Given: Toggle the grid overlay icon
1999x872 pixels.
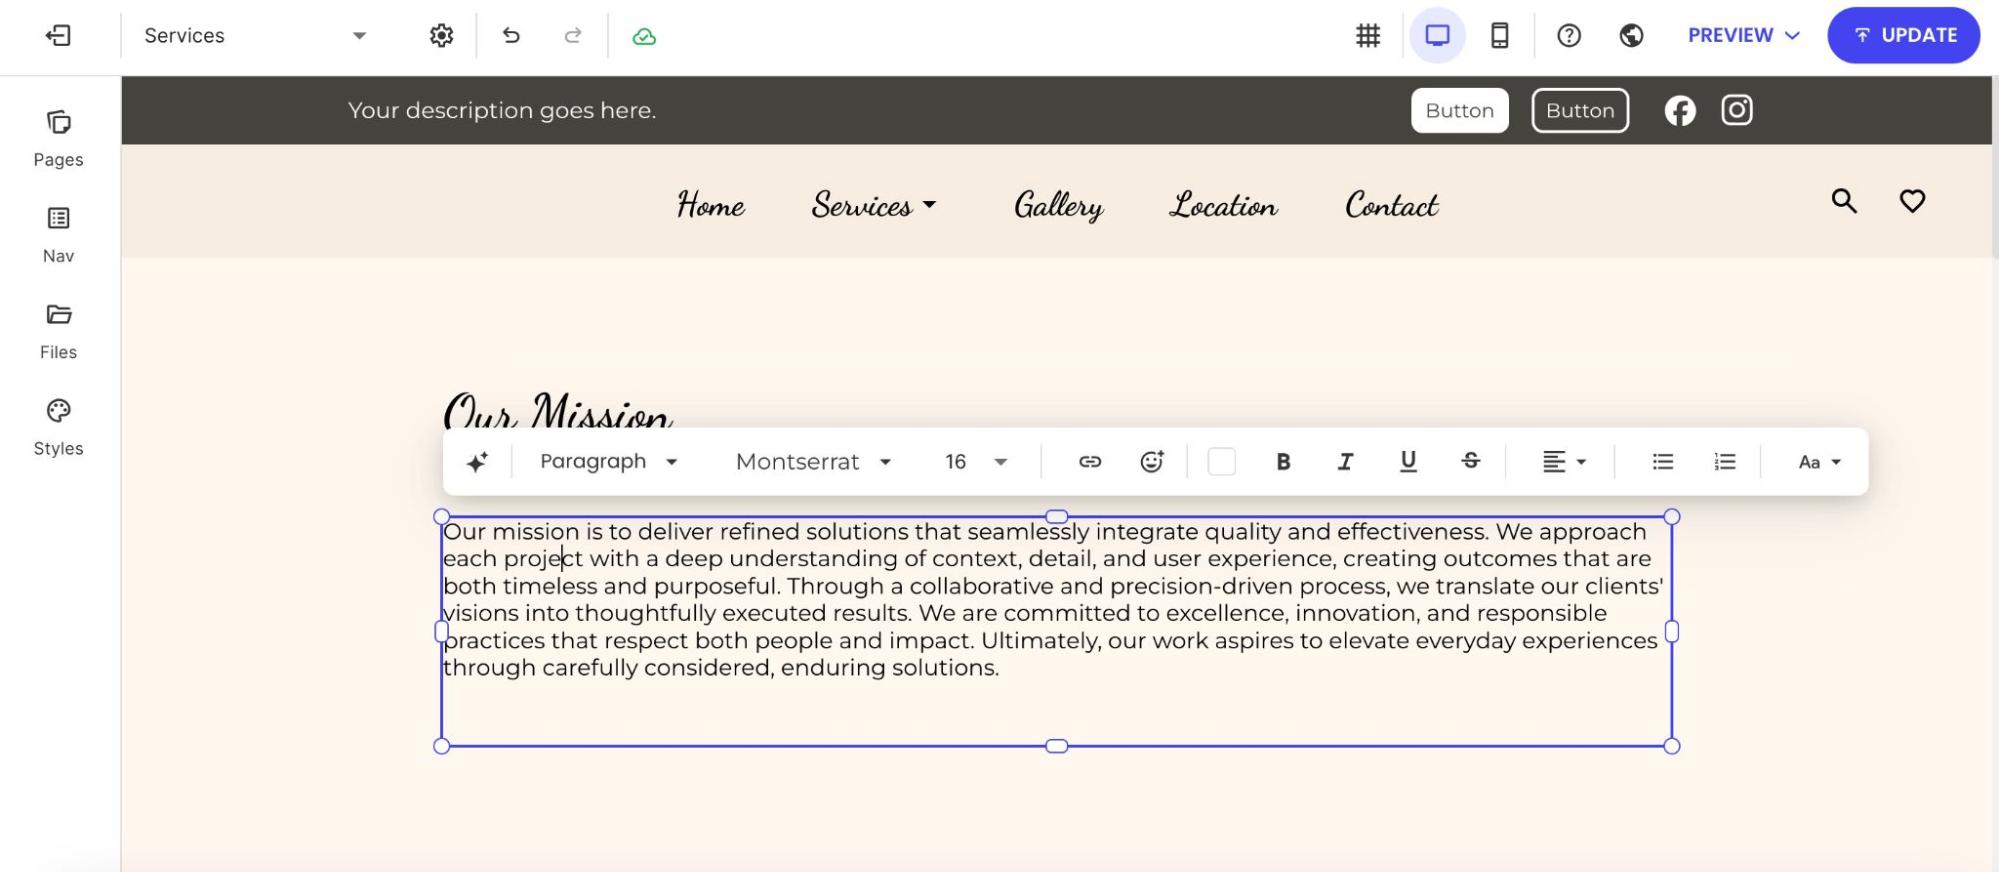Looking at the screenshot, I should tap(1367, 36).
